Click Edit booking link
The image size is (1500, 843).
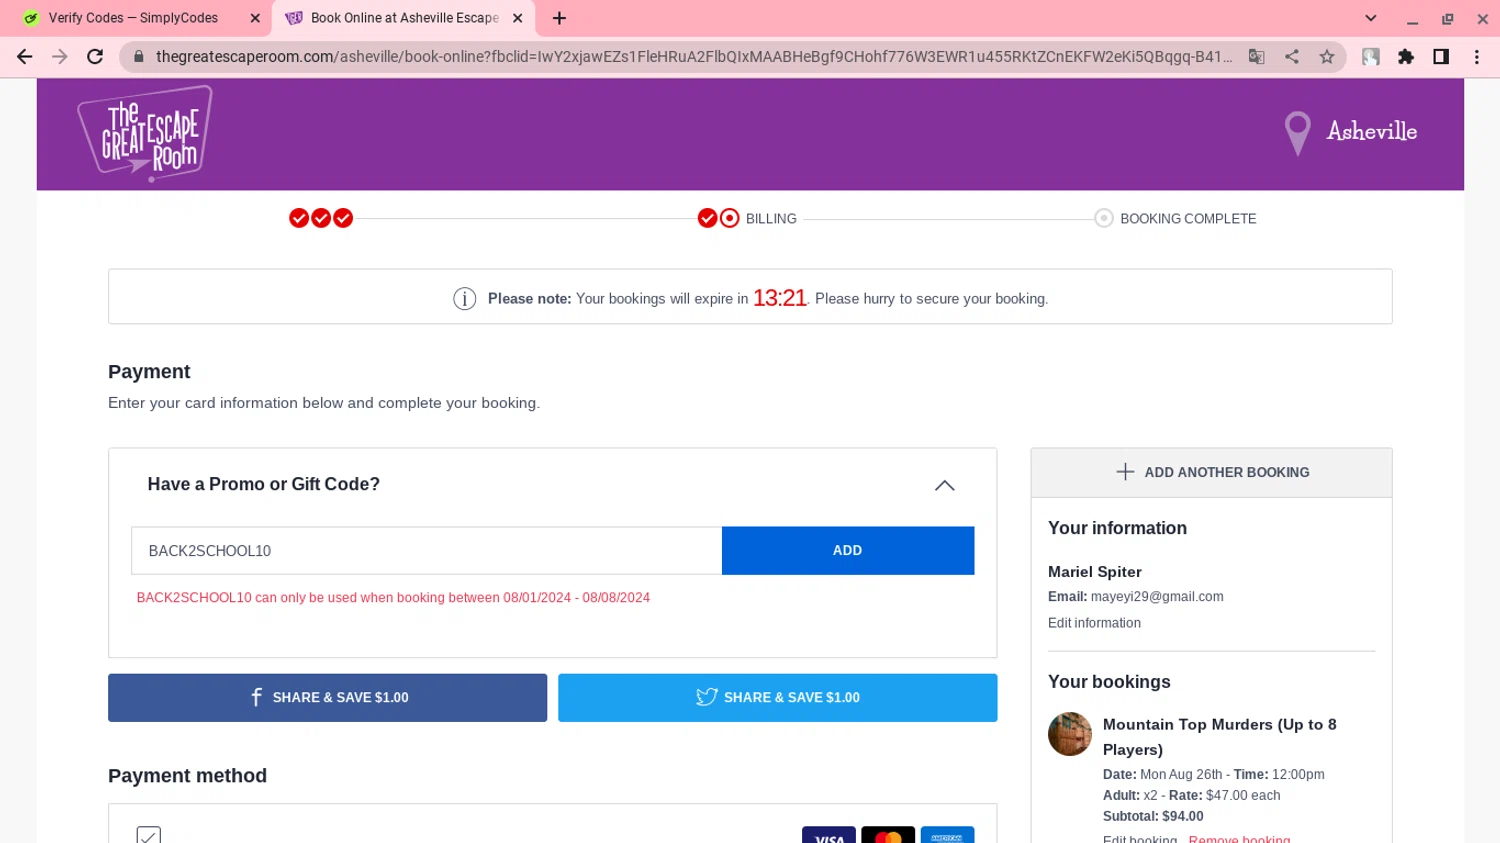pyautogui.click(x=1139, y=838)
